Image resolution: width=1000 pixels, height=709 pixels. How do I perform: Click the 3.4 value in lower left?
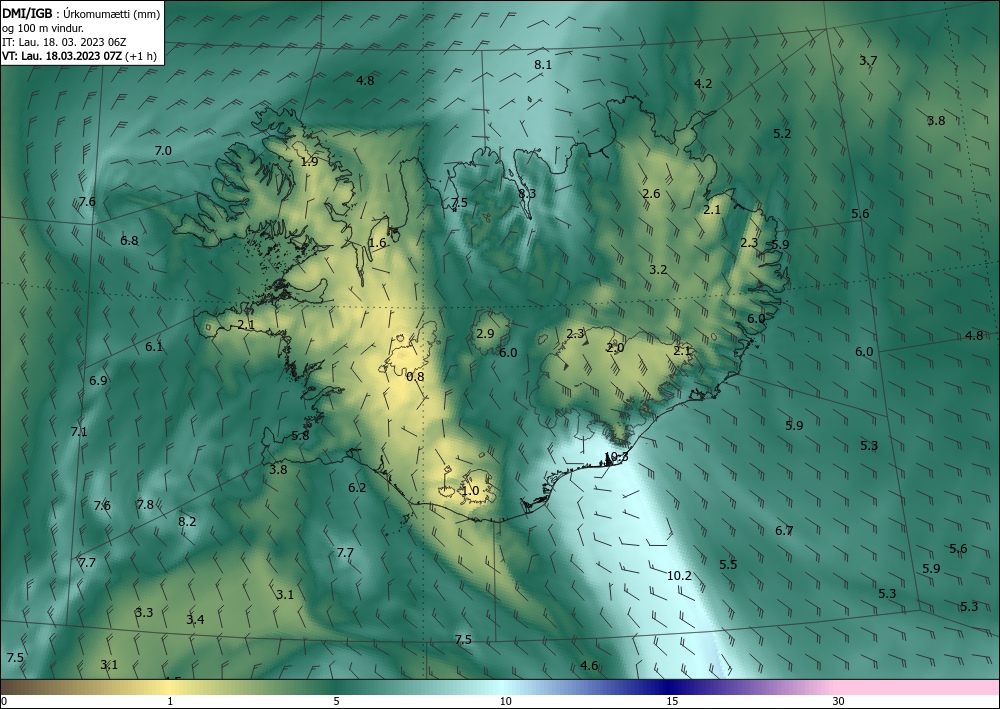(x=195, y=619)
